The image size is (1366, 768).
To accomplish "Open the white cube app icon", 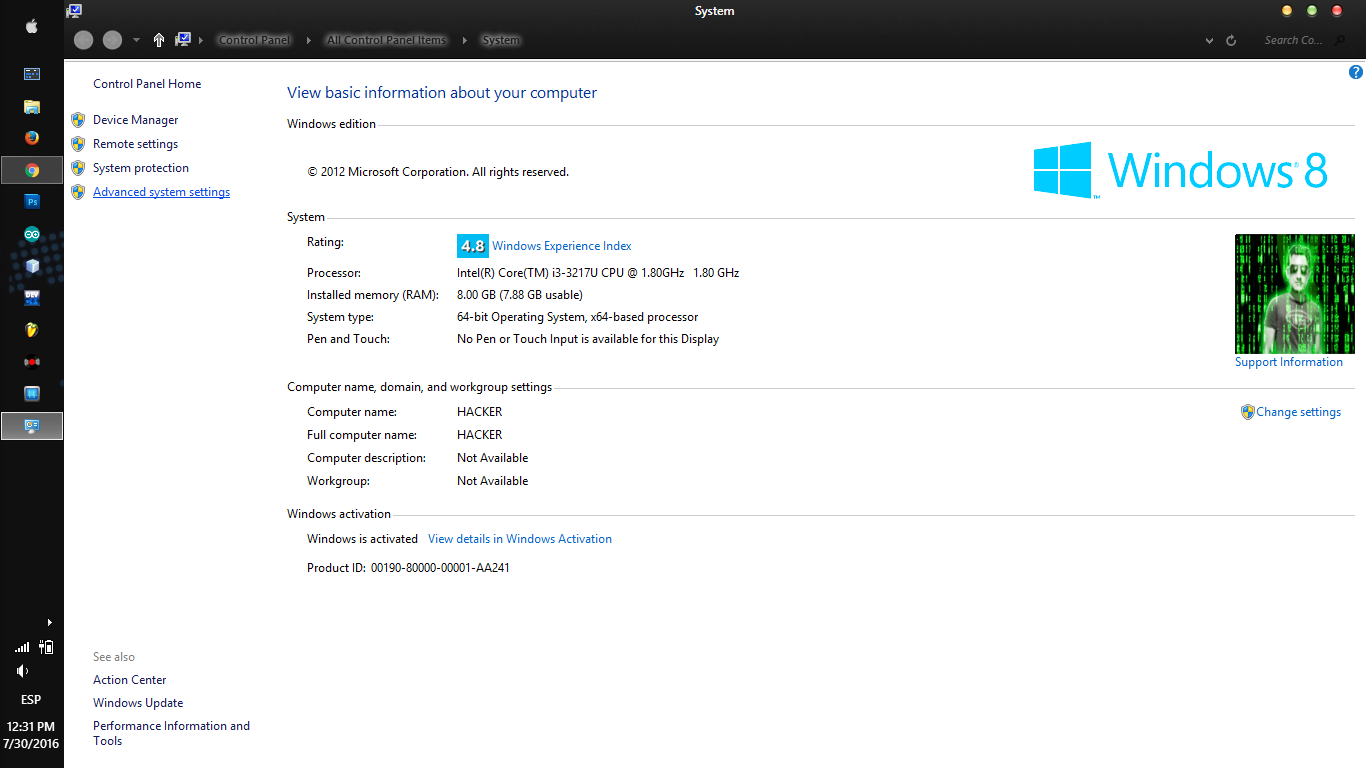I will 31,266.
